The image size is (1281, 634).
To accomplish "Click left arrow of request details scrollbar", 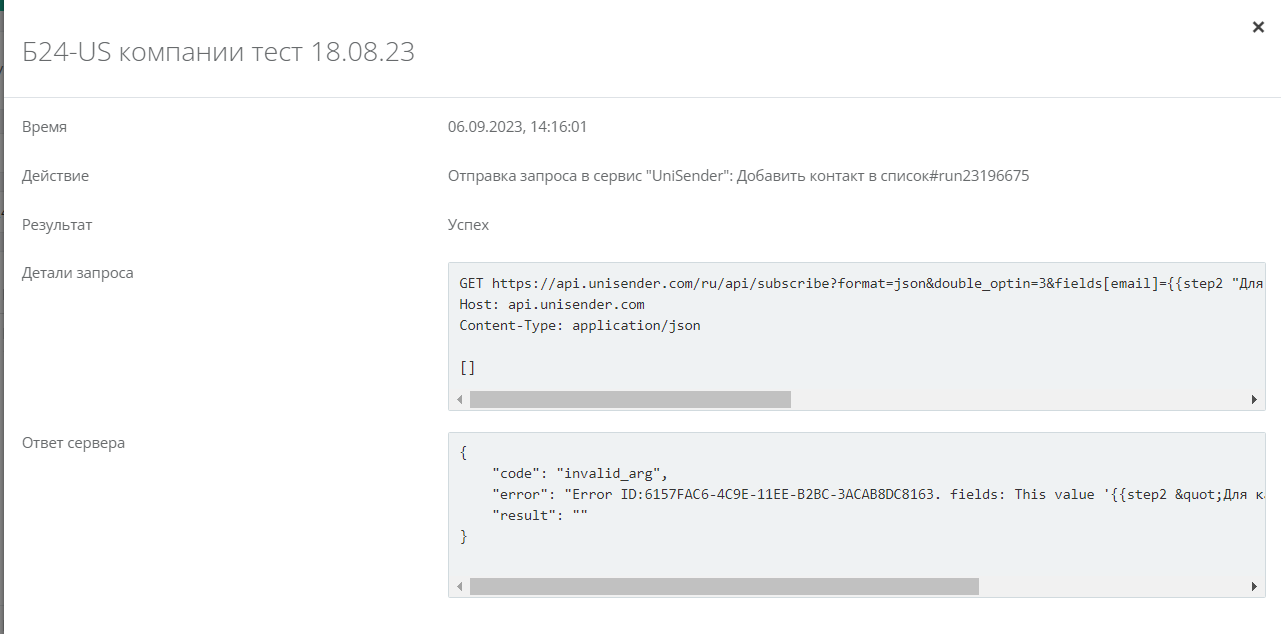I will (x=459, y=400).
